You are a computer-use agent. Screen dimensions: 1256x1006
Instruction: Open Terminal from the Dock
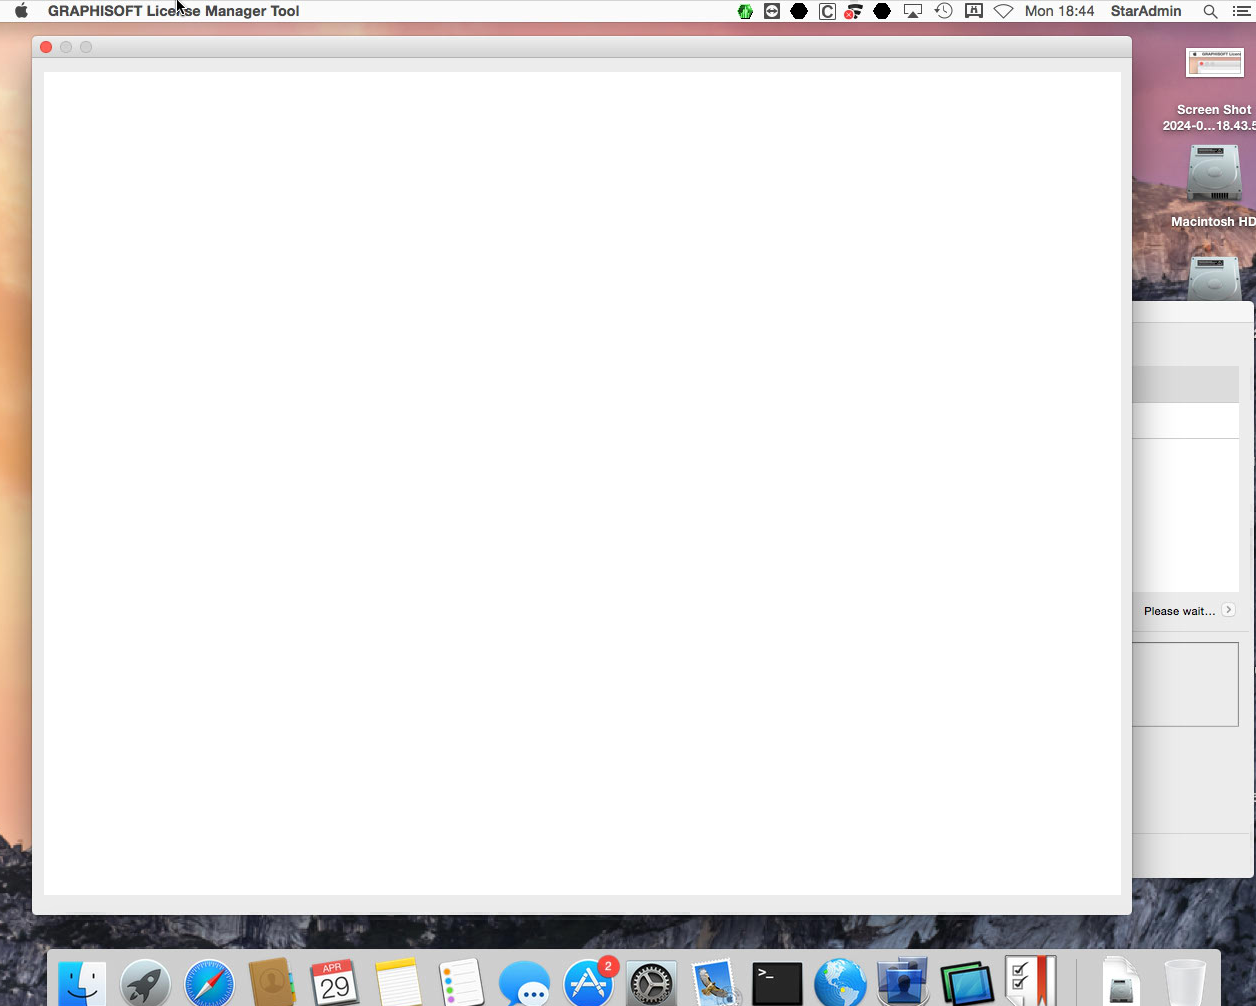pyautogui.click(x=777, y=983)
